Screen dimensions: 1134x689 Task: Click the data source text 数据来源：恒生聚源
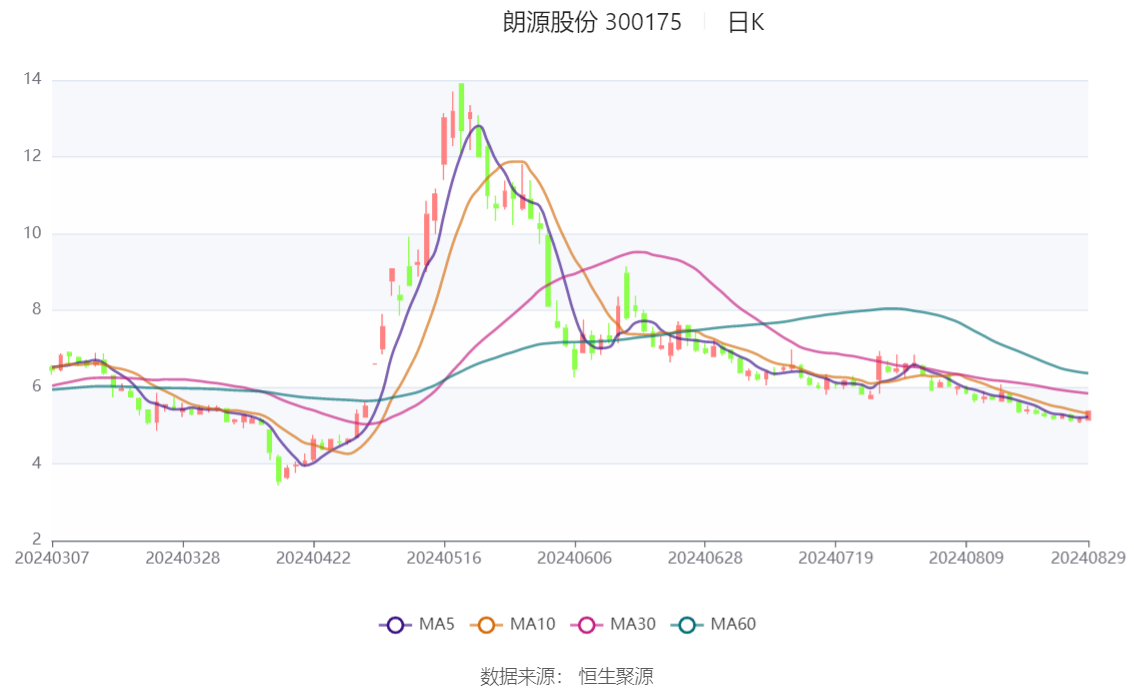(x=566, y=677)
